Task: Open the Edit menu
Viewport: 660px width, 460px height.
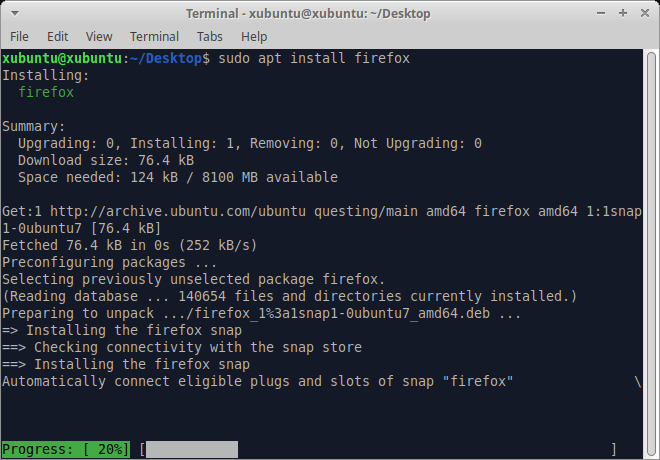Action: pos(58,37)
